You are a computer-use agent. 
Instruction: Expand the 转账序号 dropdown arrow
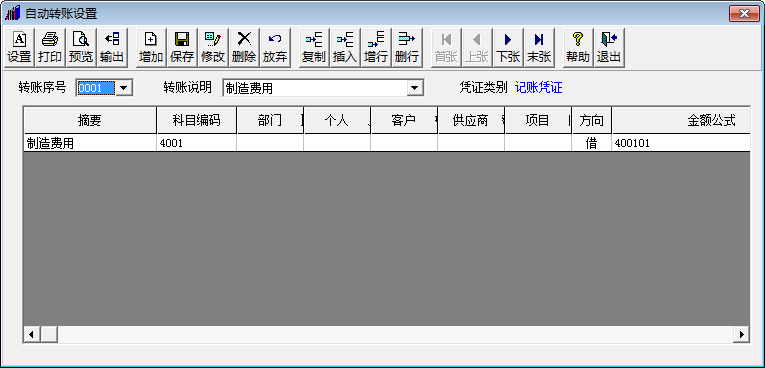point(123,88)
